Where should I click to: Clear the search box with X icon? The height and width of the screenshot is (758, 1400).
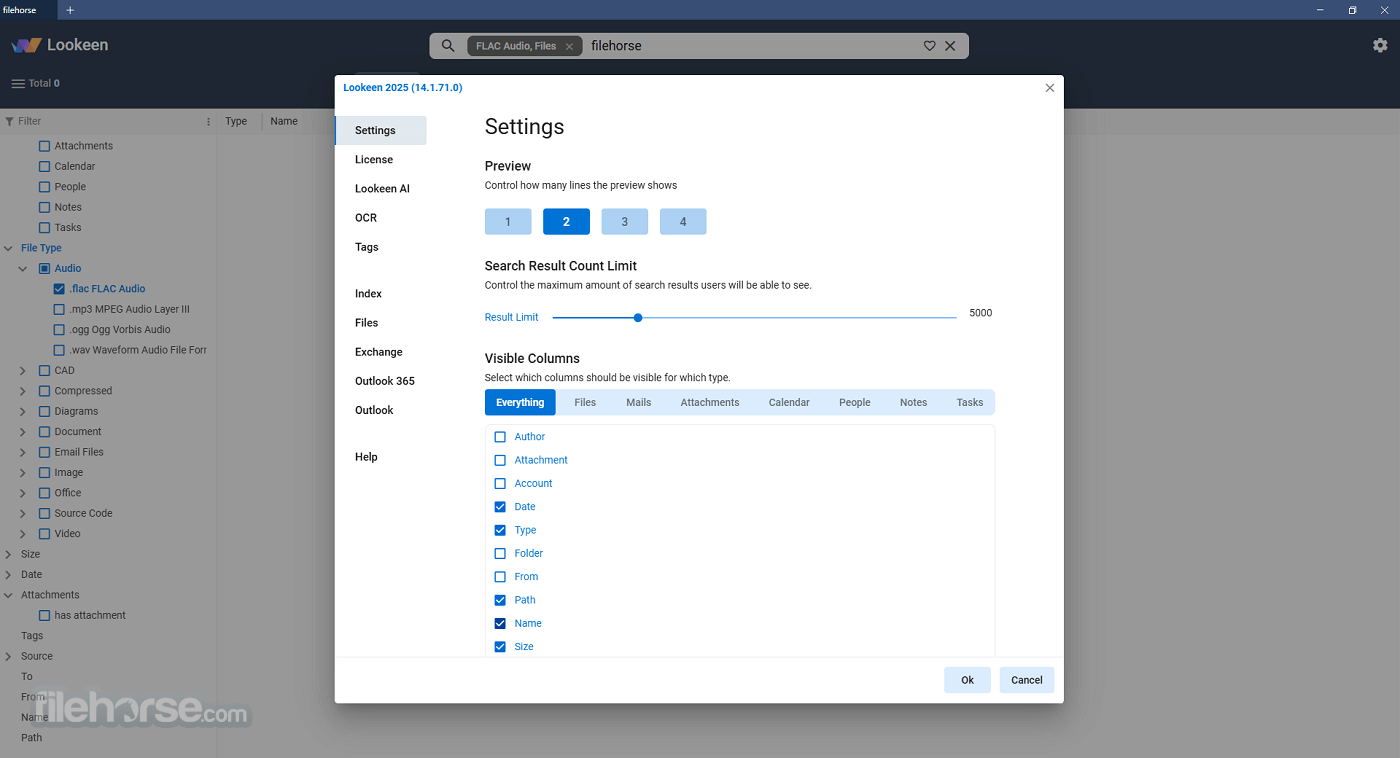point(950,46)
